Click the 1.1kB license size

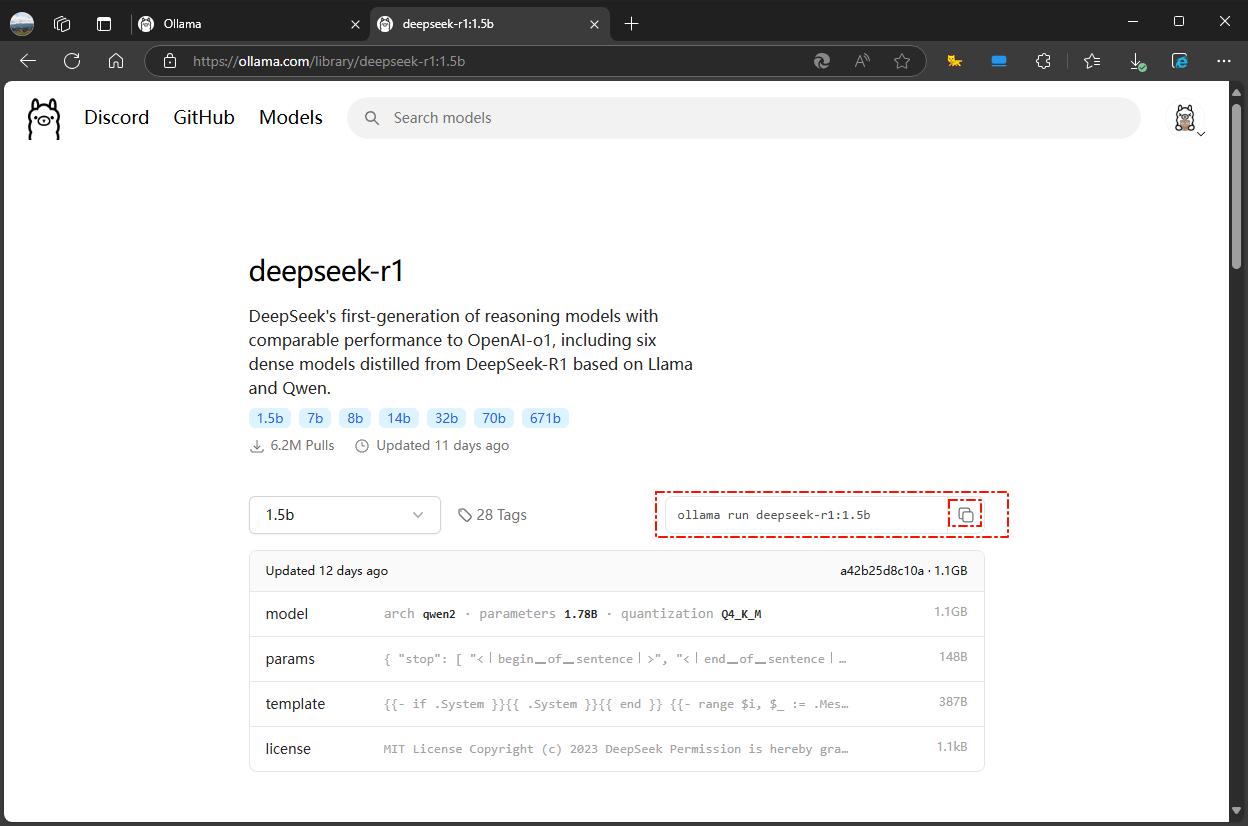tap(952, 747)
